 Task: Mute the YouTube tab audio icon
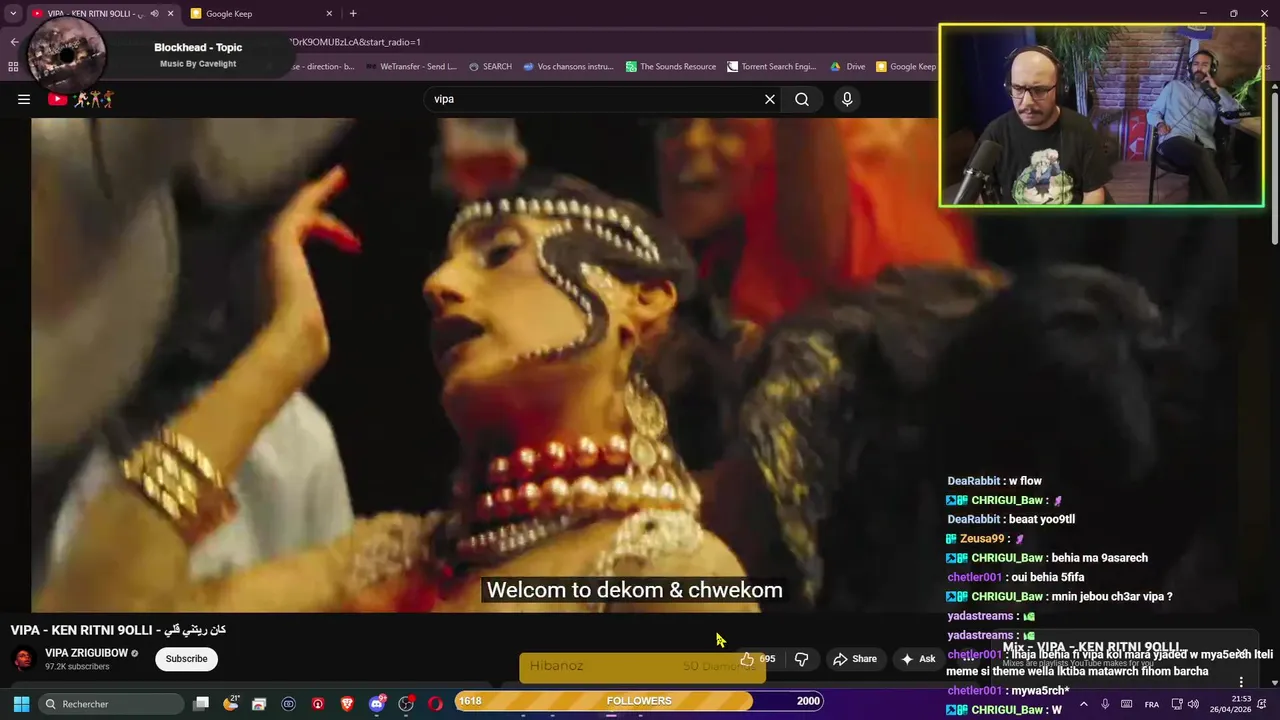pyautogui.click(x=154, y=14)
